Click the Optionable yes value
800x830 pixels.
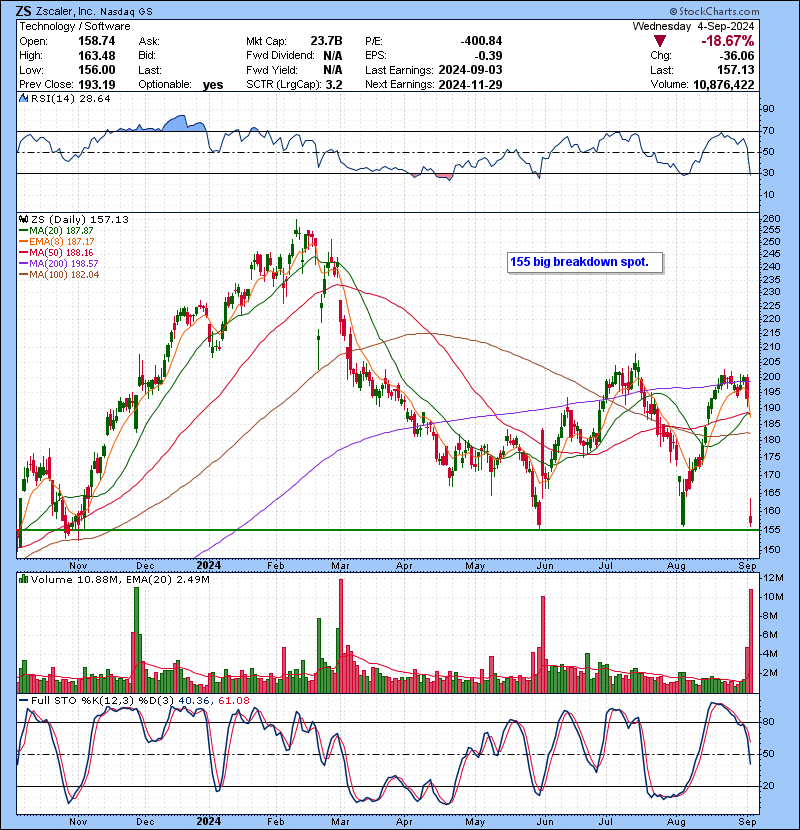click(213, 85)
